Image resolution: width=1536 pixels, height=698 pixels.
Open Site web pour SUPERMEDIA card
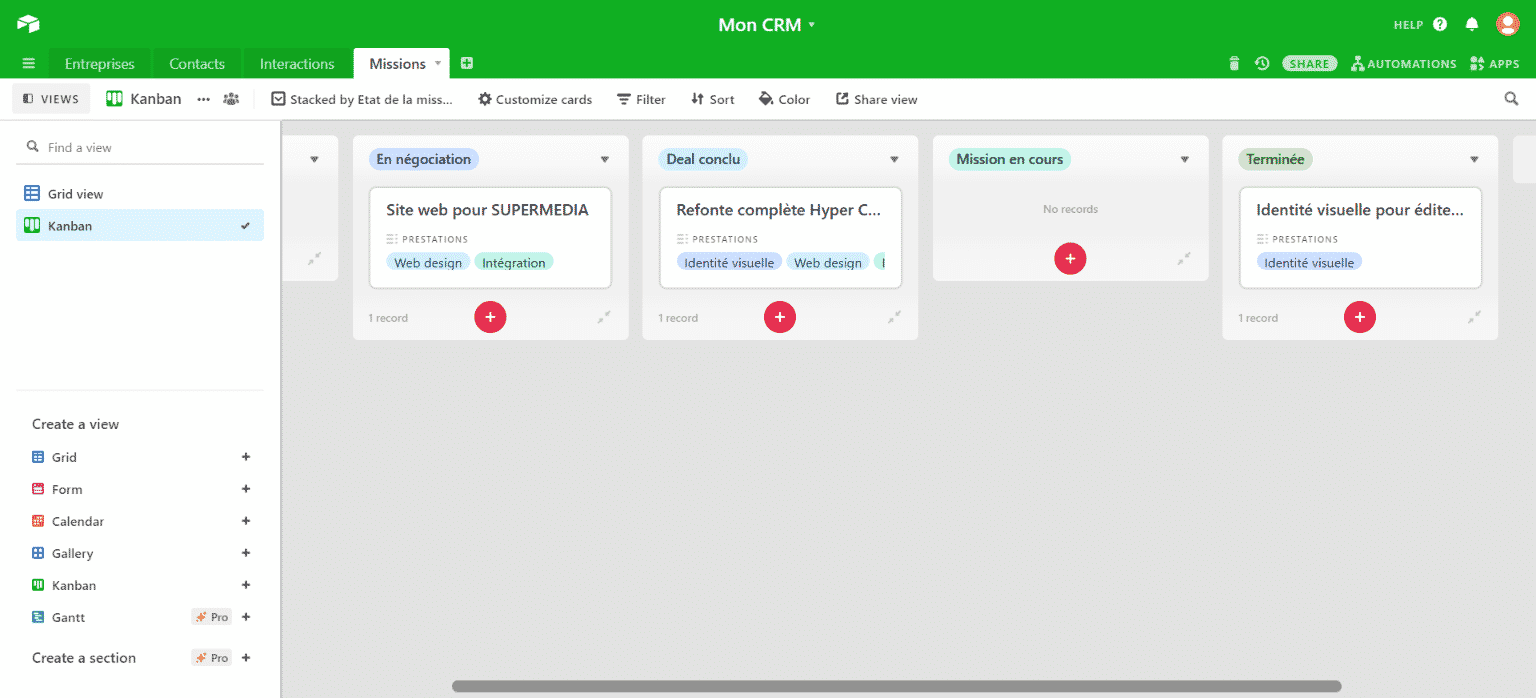tap(490, 238)
